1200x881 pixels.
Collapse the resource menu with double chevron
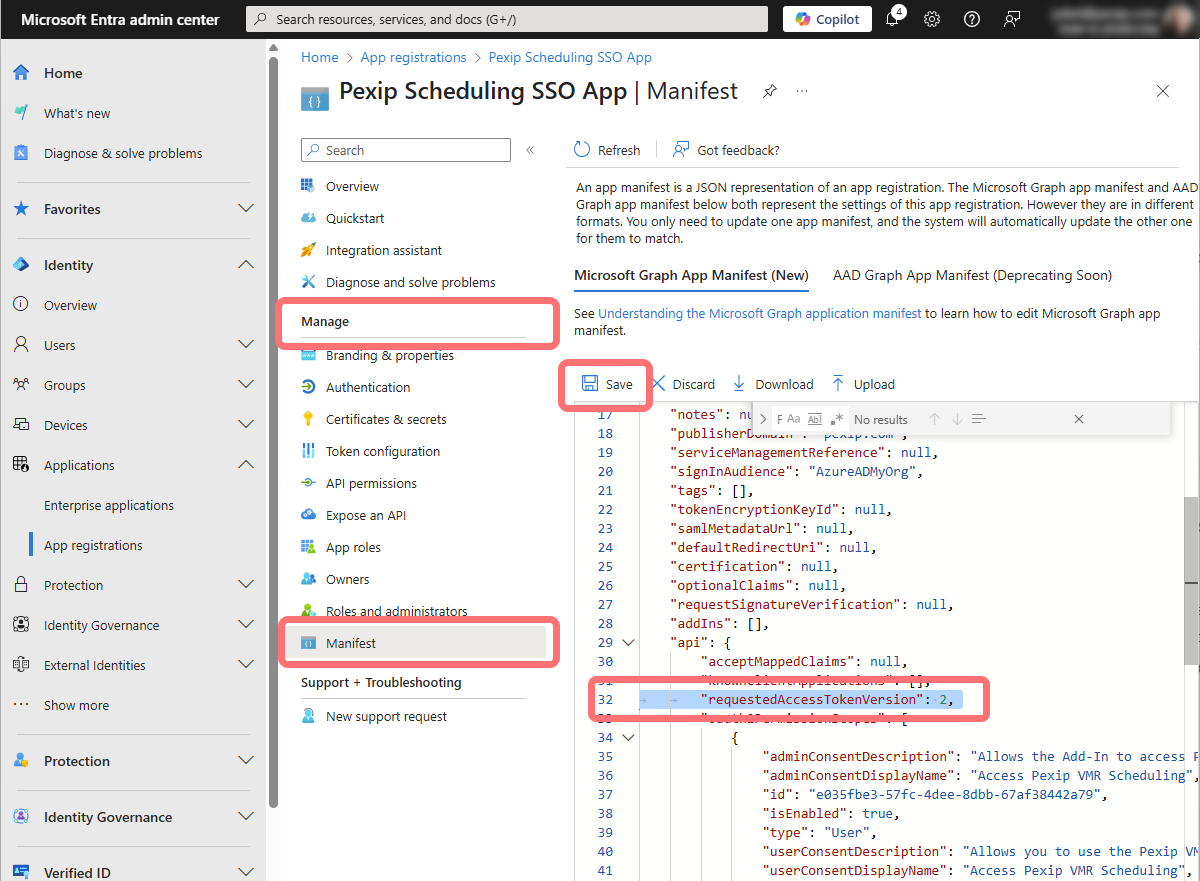530,150
